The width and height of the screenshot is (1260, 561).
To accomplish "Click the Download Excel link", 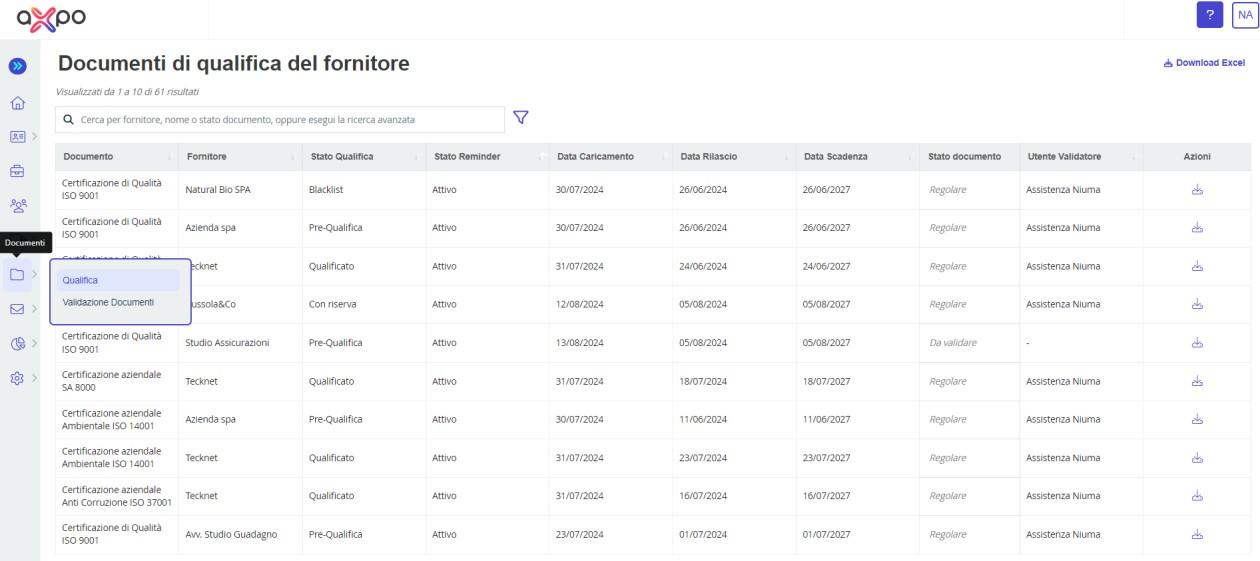I will [x=1204, y=63].
